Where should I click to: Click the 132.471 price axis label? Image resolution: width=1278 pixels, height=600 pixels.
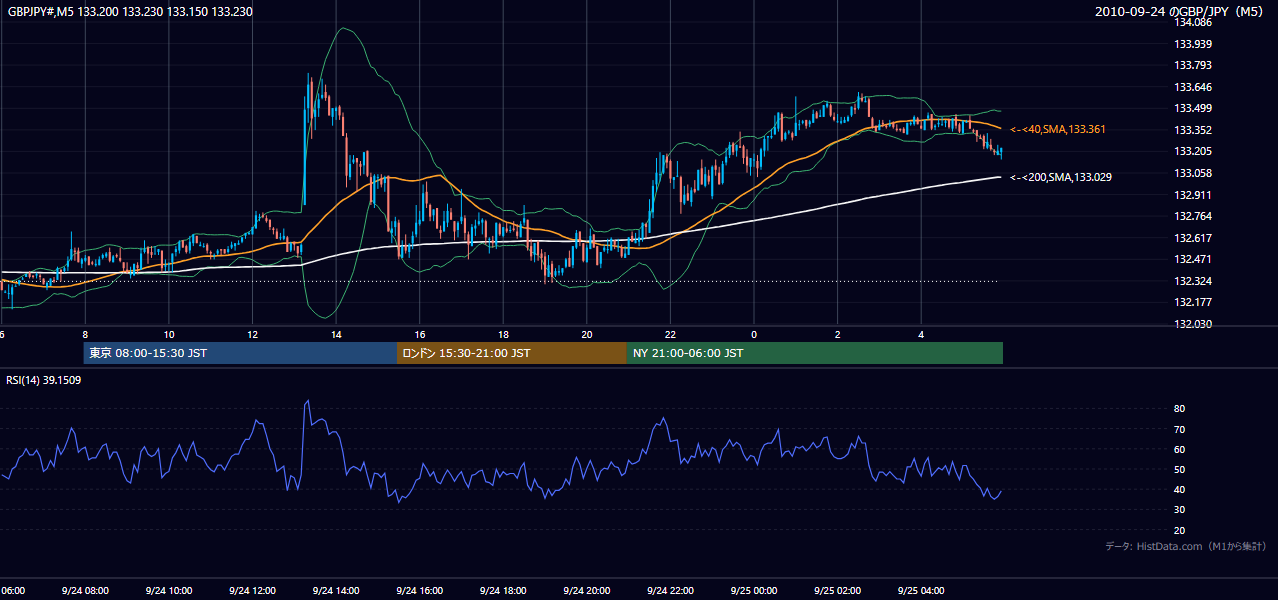point(1193,259)
